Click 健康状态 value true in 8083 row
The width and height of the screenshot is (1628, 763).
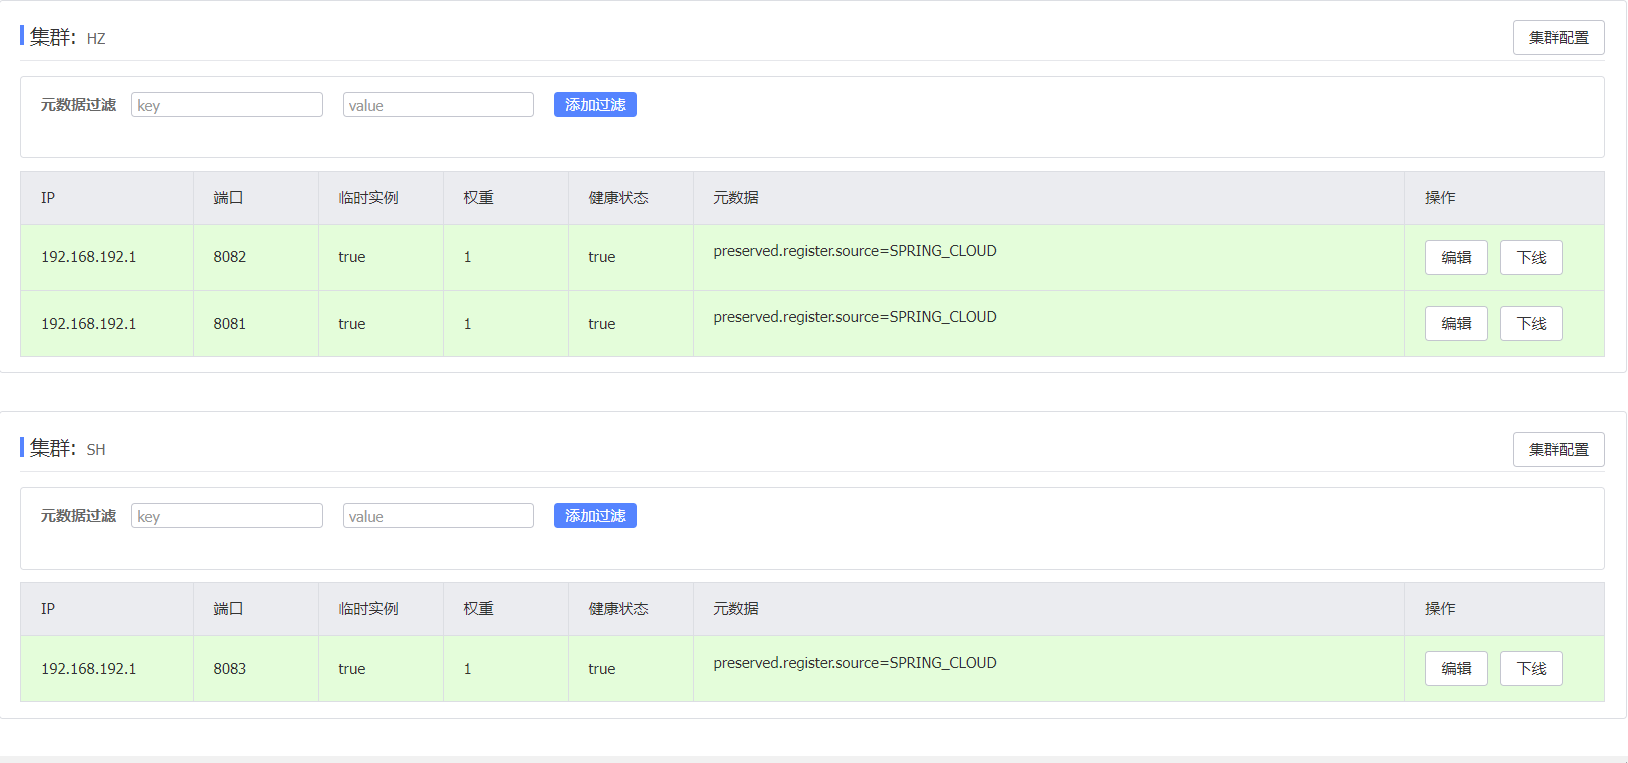tap(601, 669)
